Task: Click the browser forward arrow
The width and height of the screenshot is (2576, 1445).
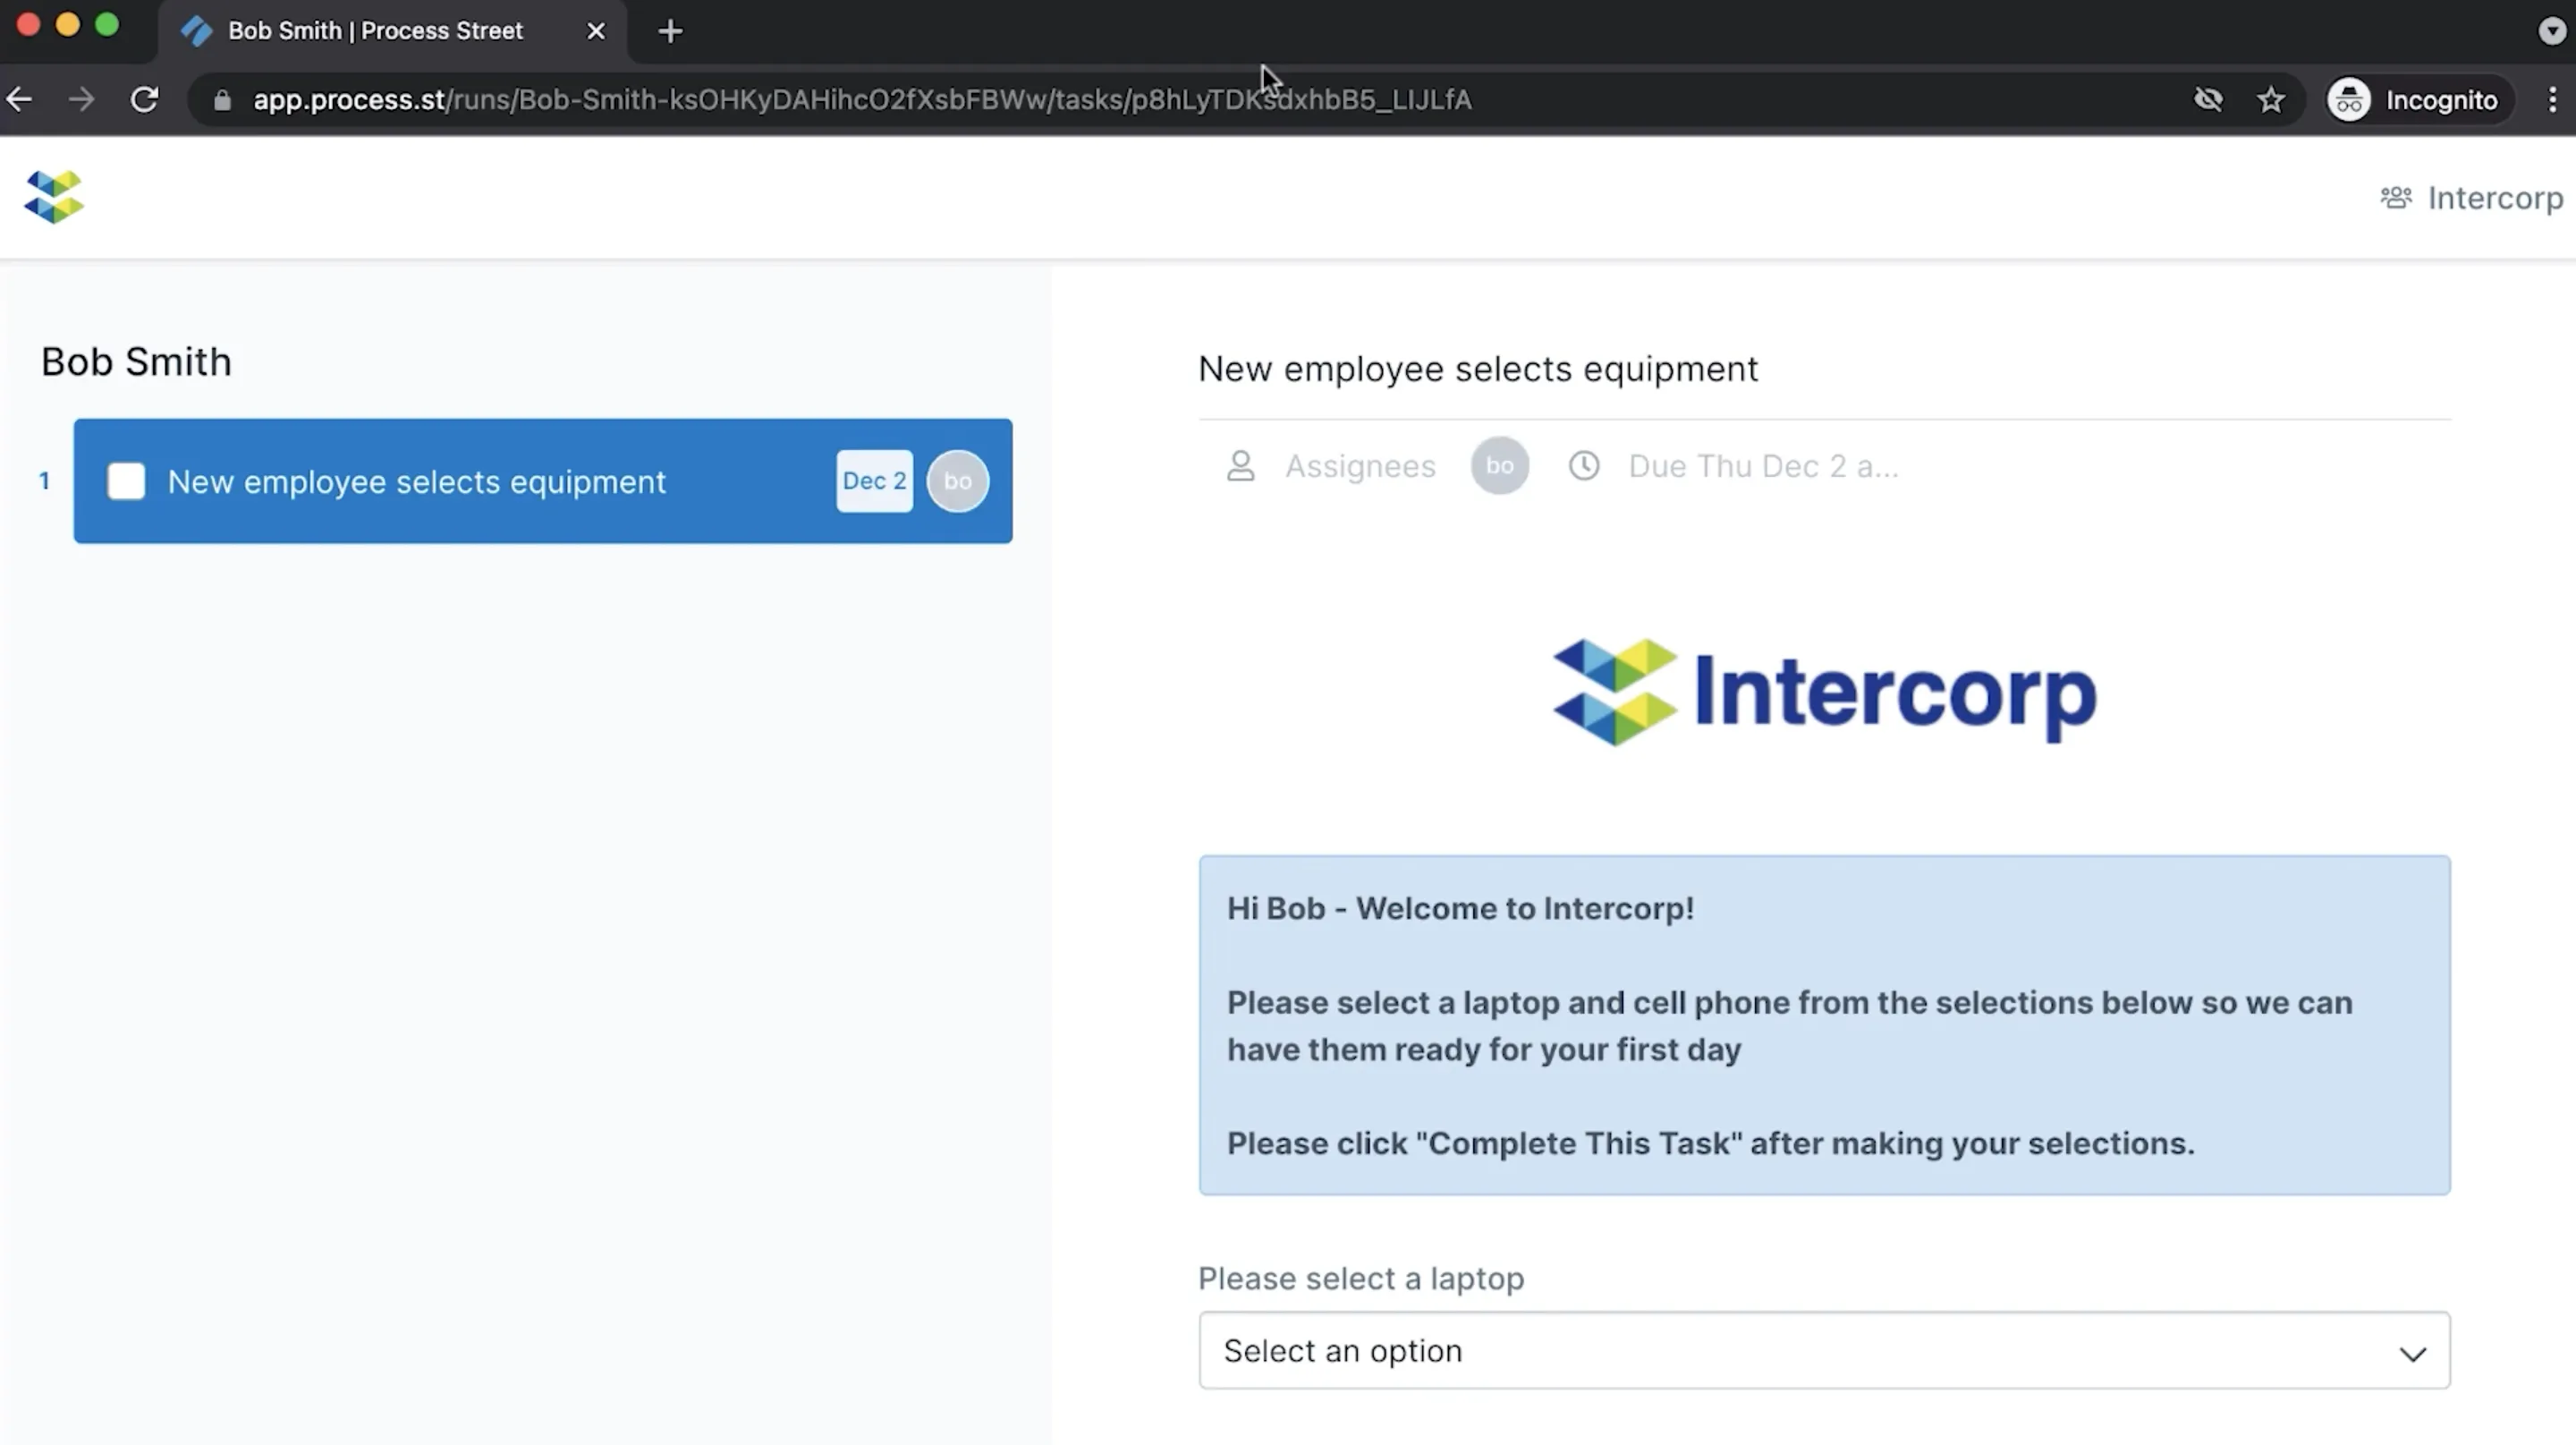Action: tap(82, 99)
